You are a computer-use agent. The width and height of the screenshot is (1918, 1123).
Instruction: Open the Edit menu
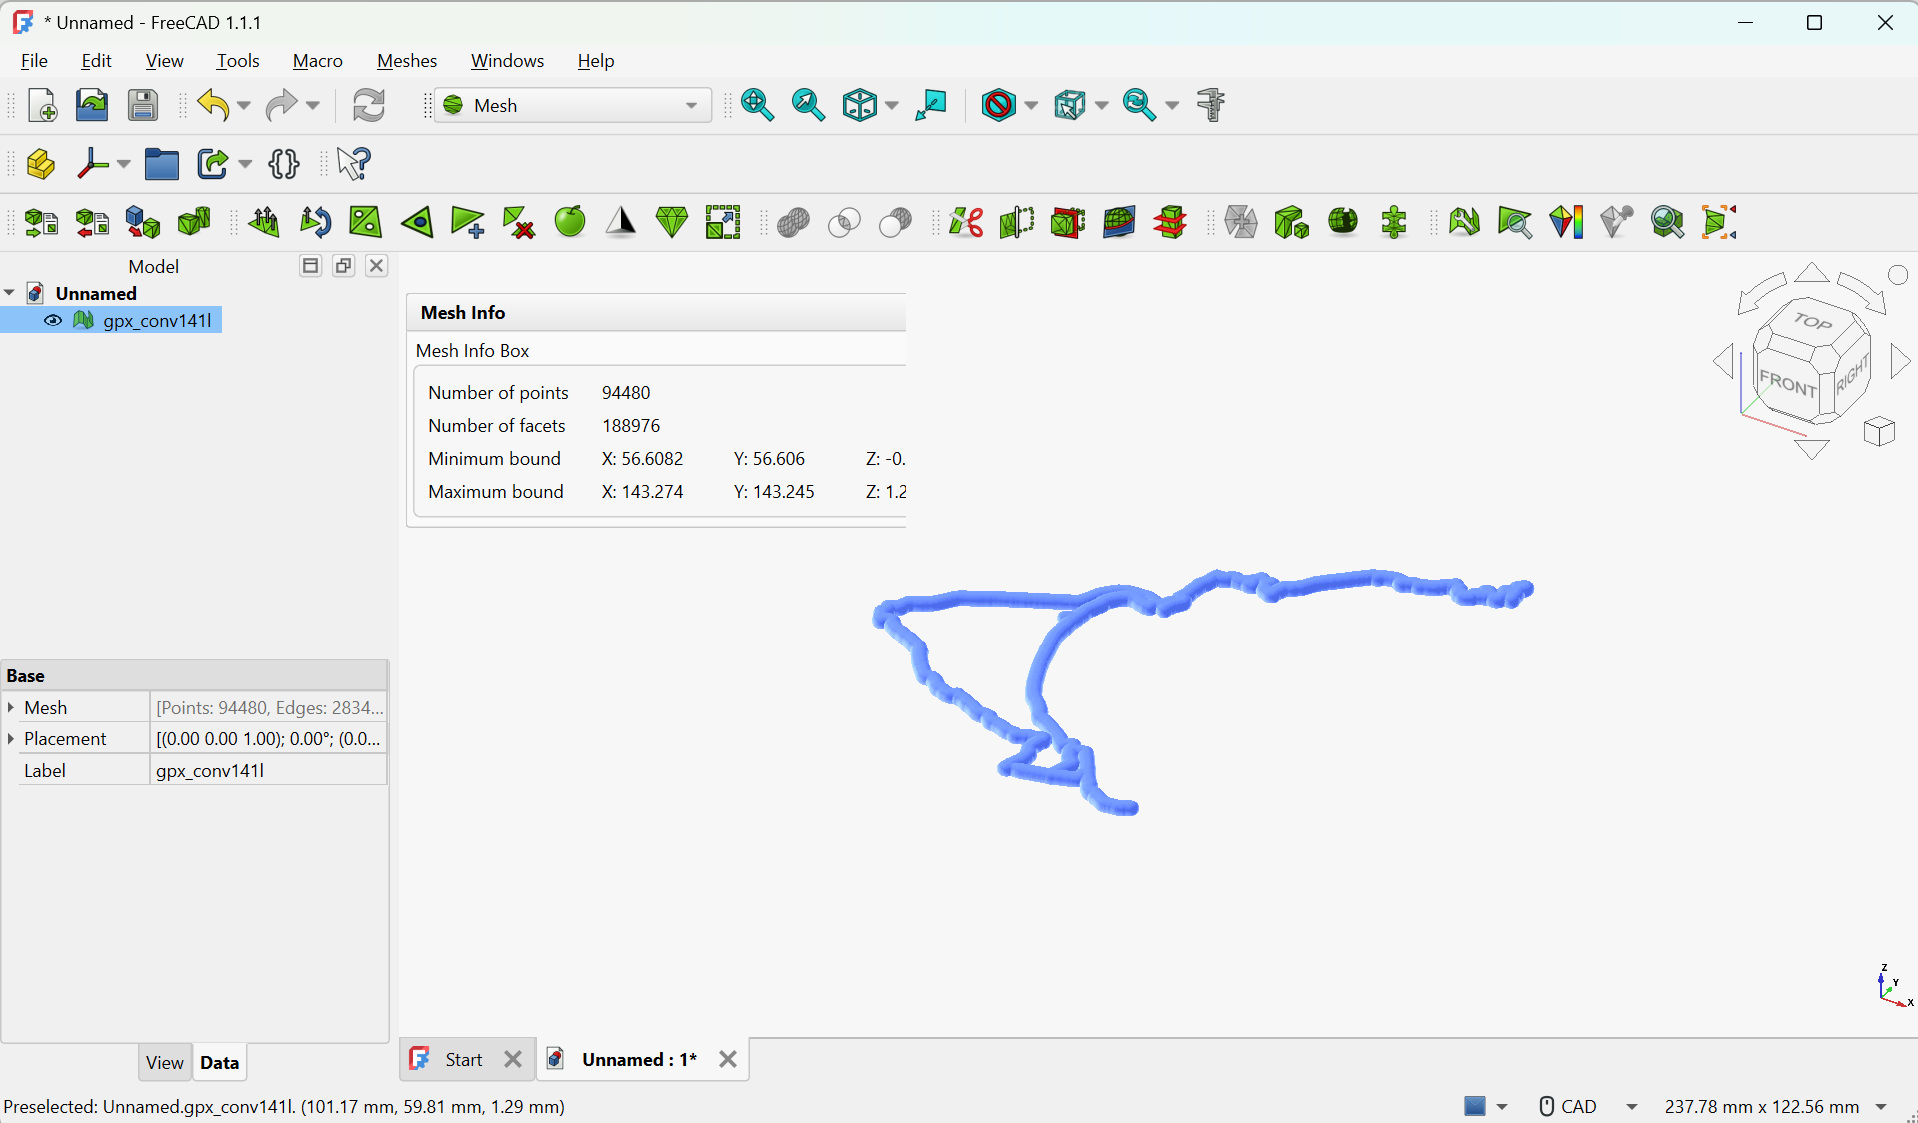tap(96, 61)
